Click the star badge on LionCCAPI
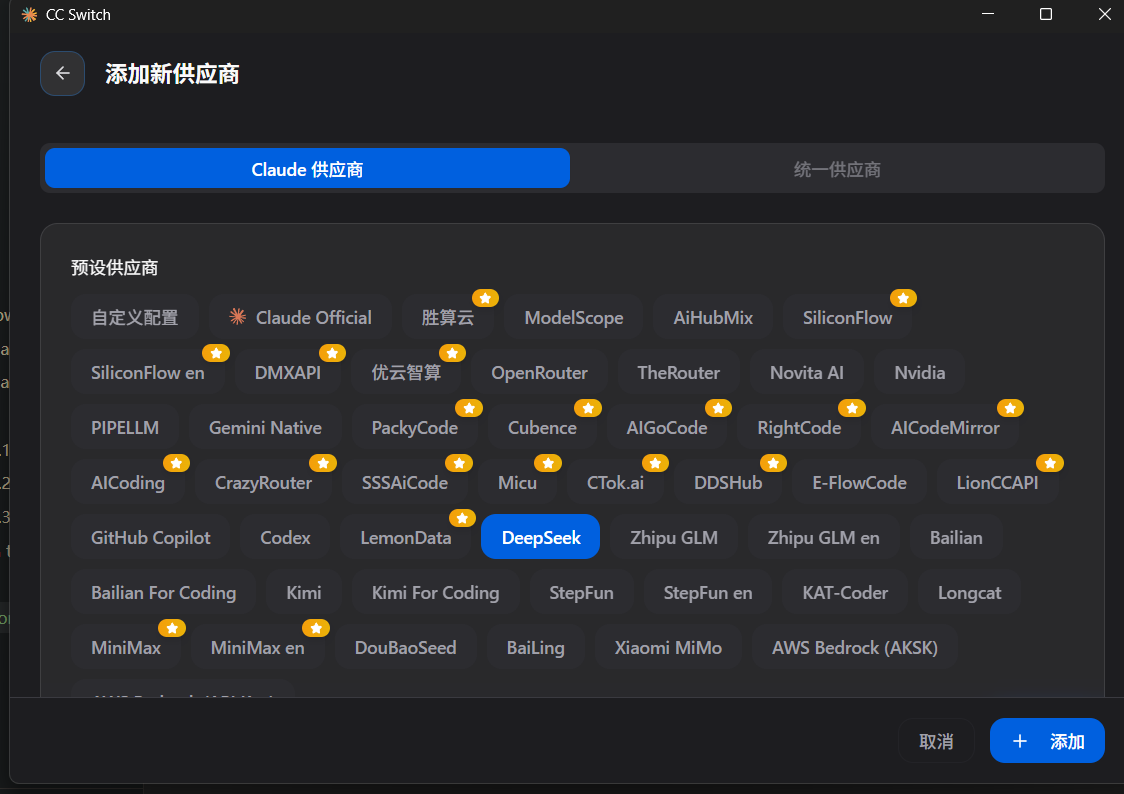The height and width of the screenshot is (794, 1124). (x=1050, y=464)
